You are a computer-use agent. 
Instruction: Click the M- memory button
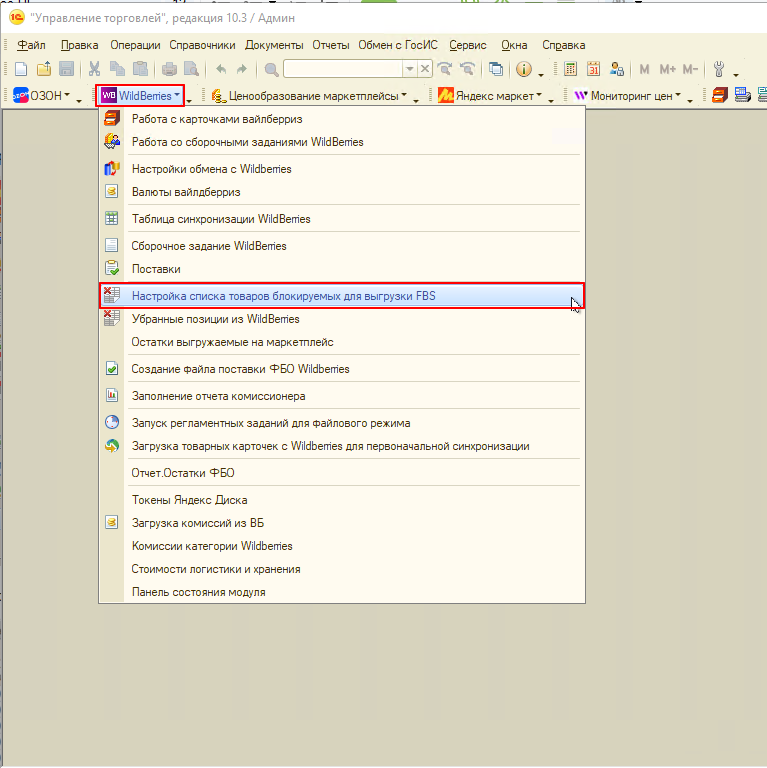(690, 70)
